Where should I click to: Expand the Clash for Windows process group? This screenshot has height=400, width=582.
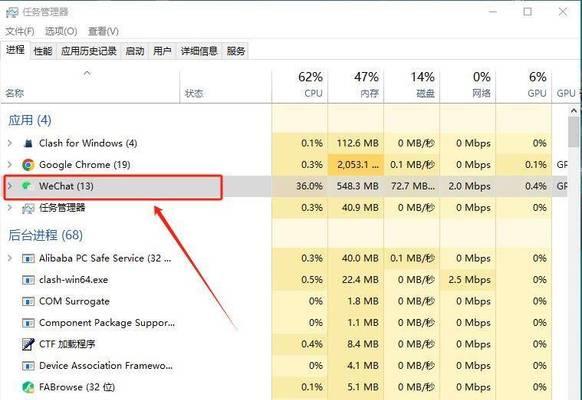[10, 143]
